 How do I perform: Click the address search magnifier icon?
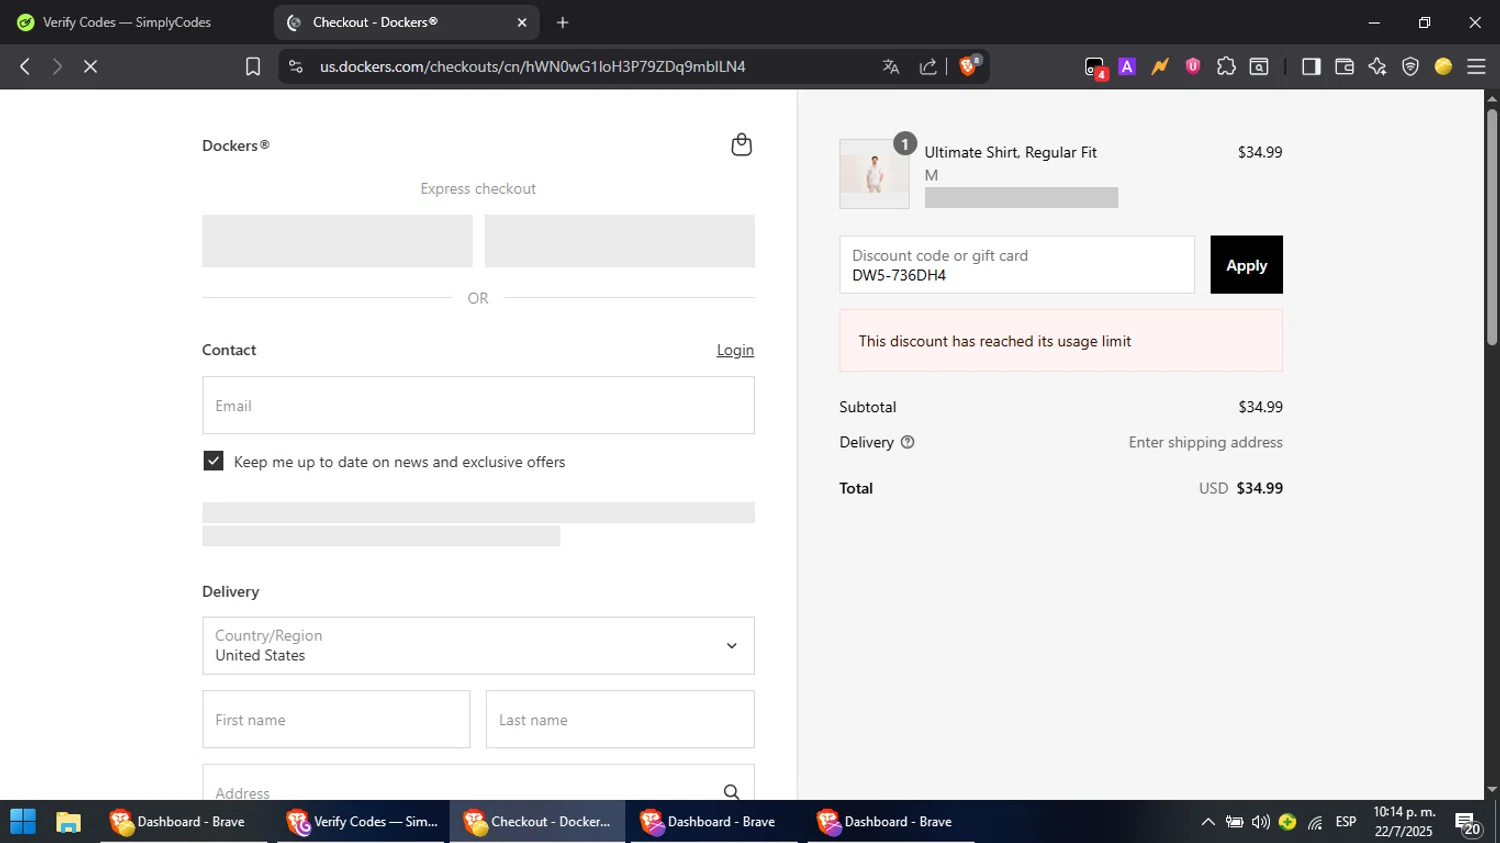[x=731, y=792]
